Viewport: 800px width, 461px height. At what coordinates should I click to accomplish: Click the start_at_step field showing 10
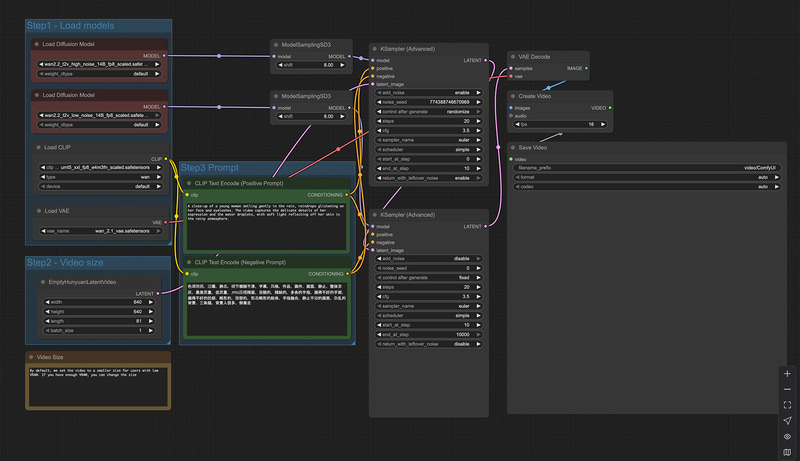429,325
